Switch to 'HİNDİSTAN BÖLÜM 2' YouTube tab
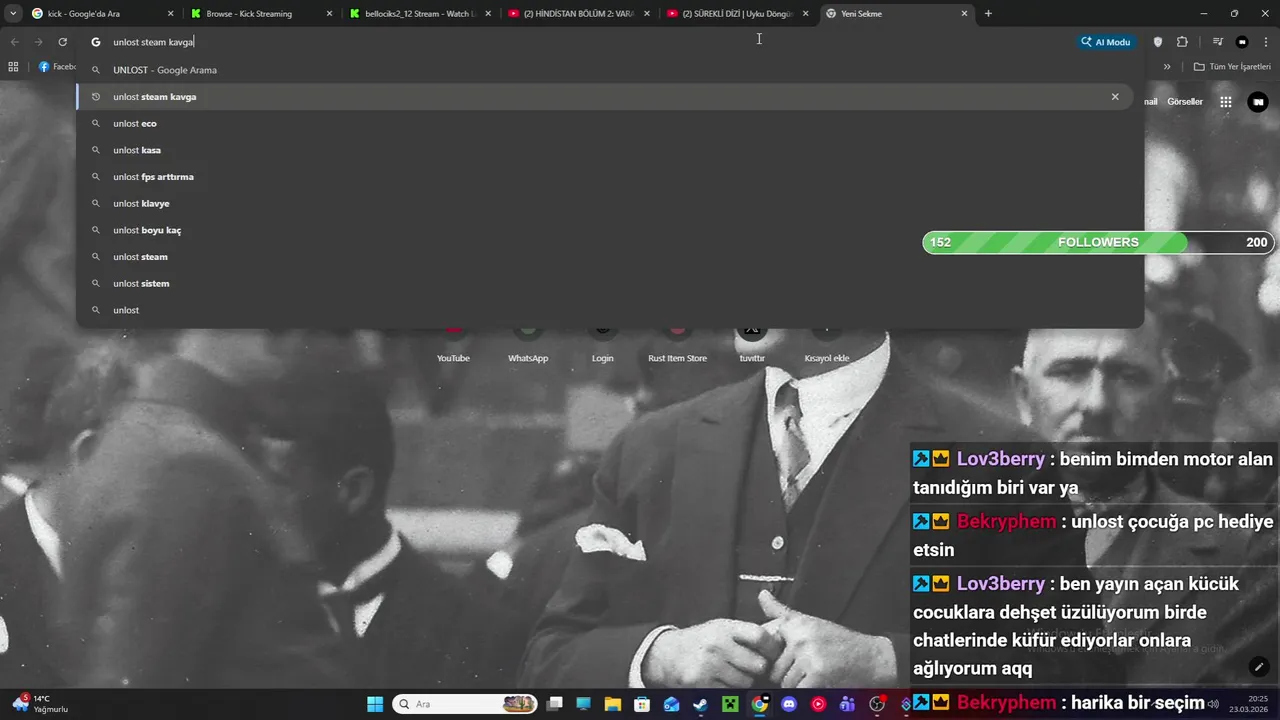 pos(578,14)
